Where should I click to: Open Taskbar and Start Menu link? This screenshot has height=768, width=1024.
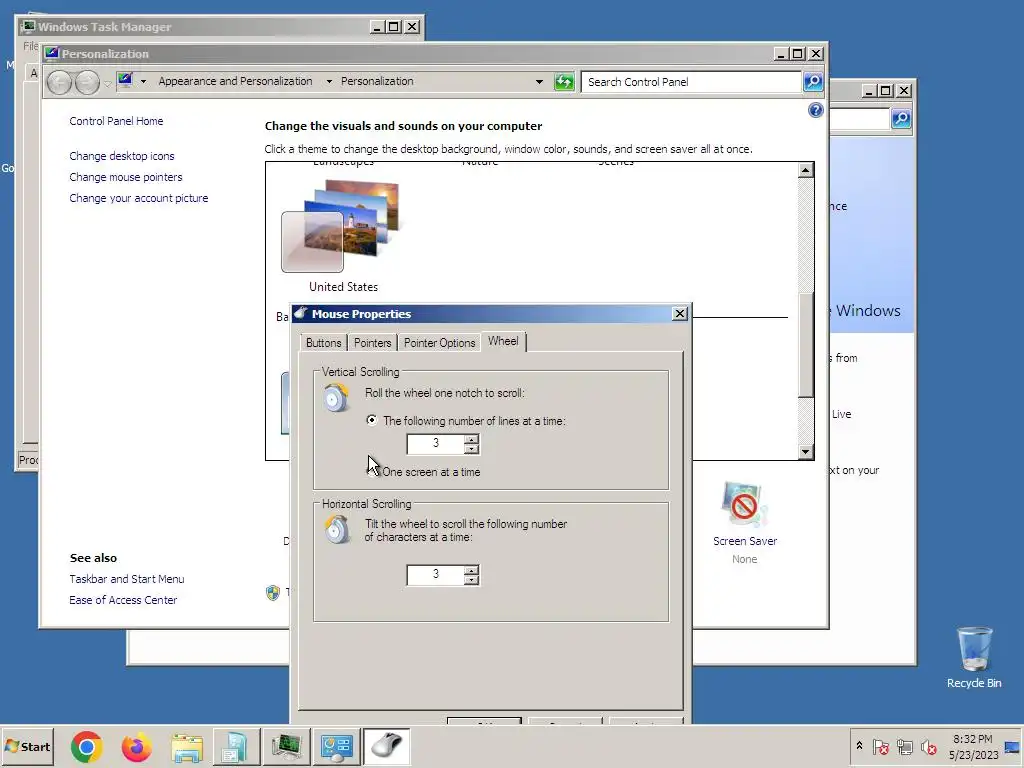pyautogui.click(x=127, y=579)
